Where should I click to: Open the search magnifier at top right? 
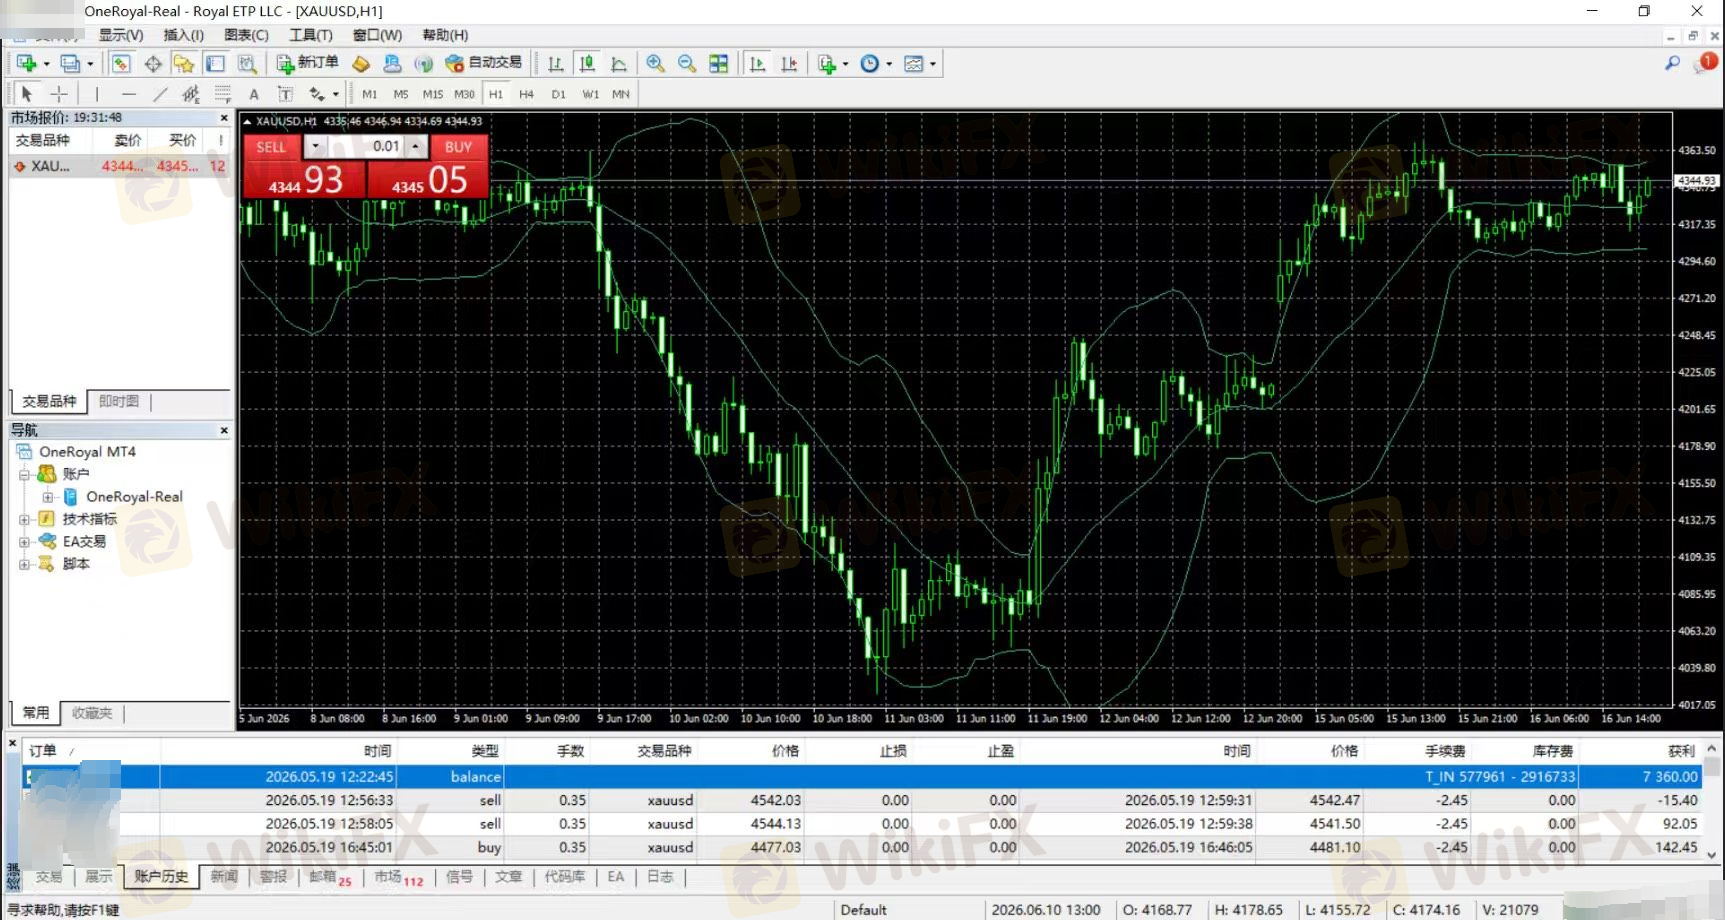(x=1672, y=63)
